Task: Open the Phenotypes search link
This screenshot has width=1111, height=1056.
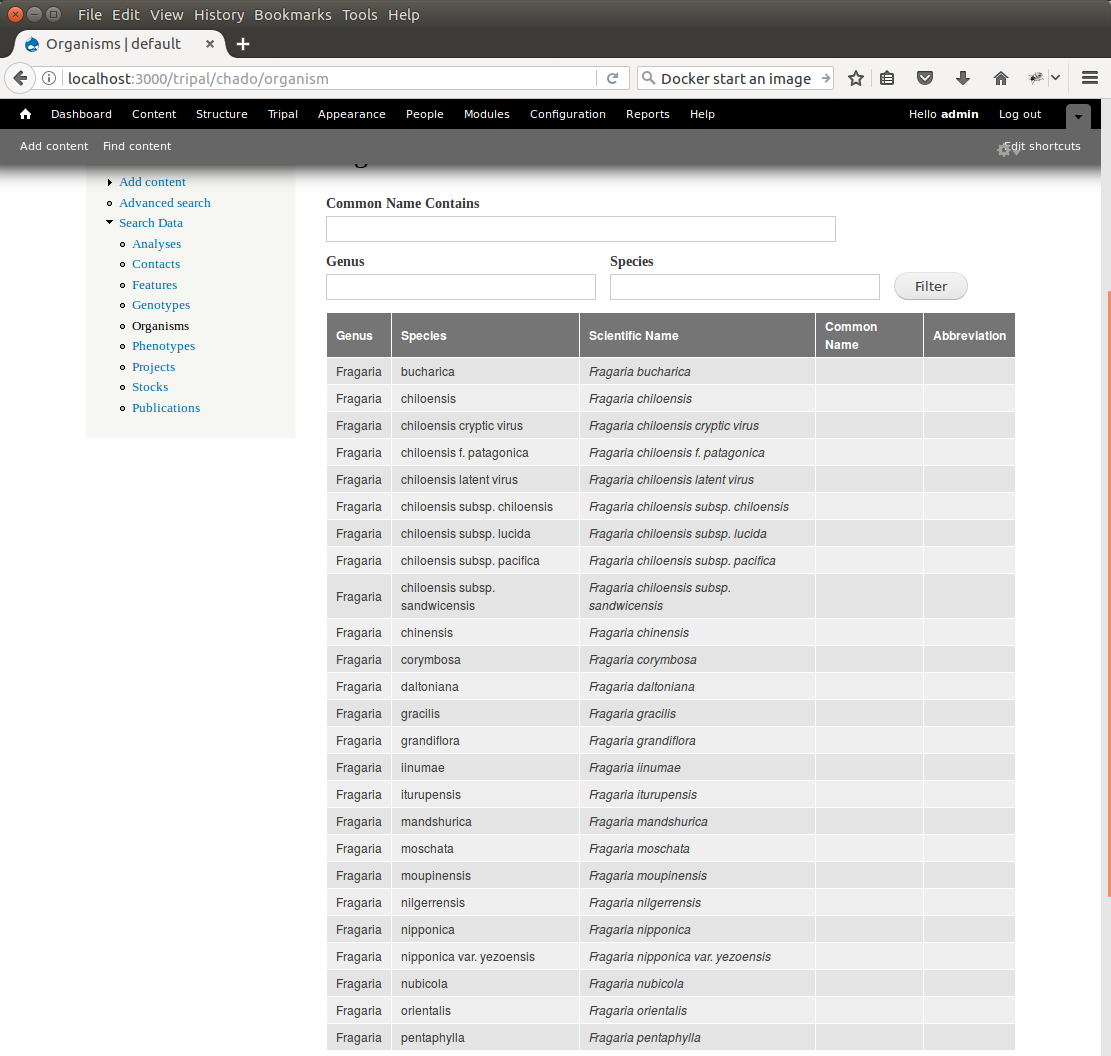Action: [163, 346]
